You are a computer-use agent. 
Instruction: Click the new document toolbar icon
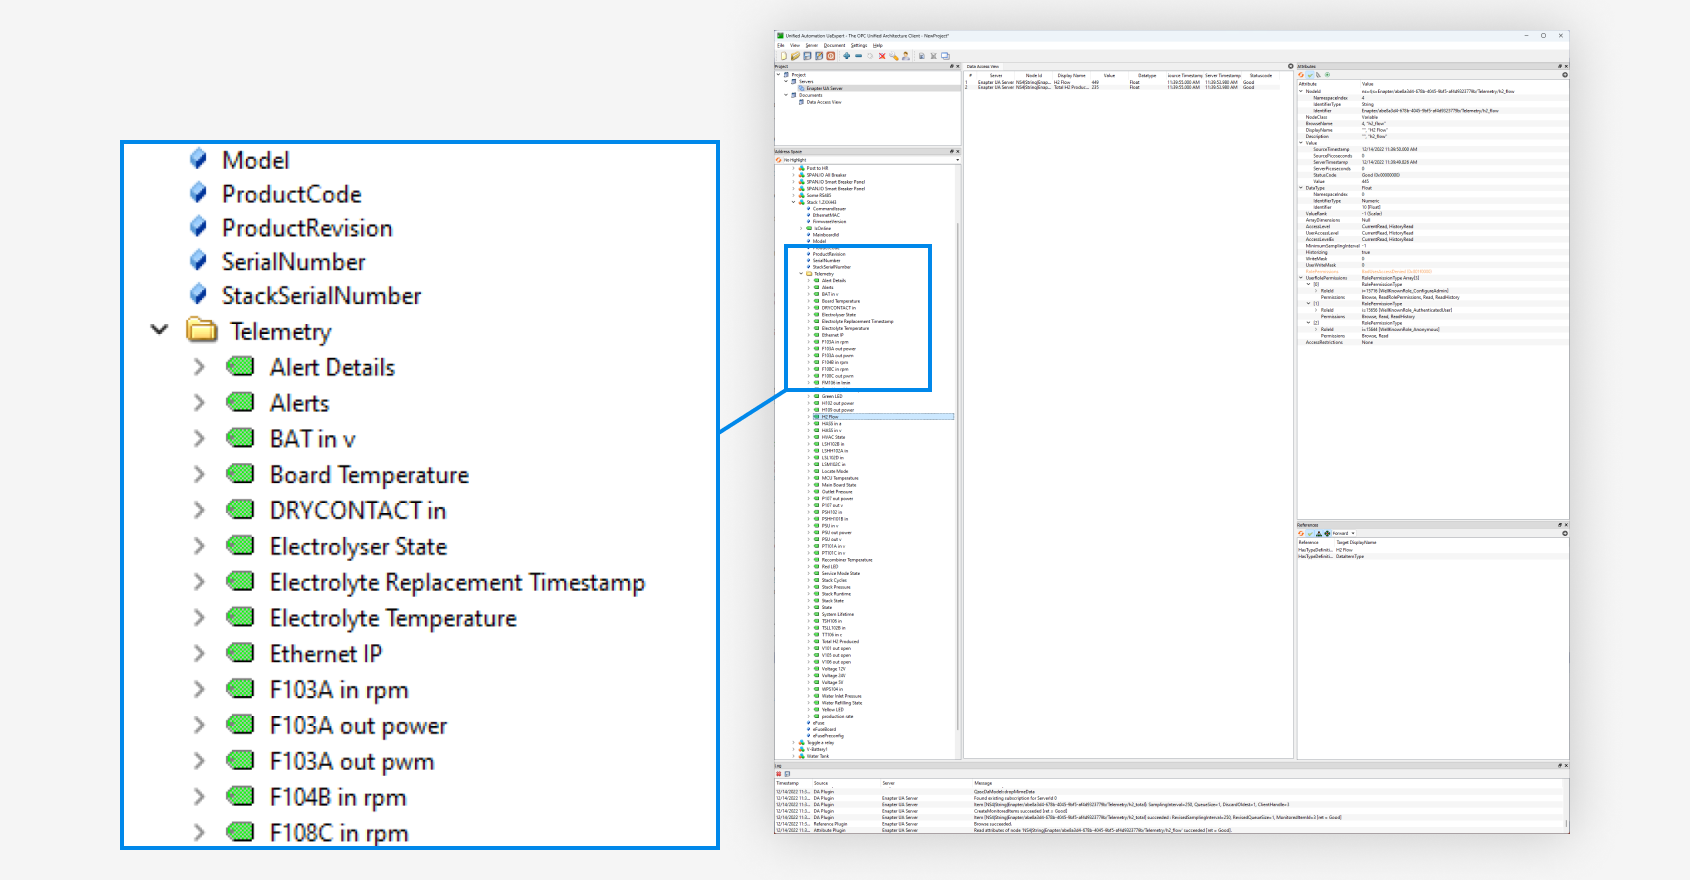coord(783,56)
